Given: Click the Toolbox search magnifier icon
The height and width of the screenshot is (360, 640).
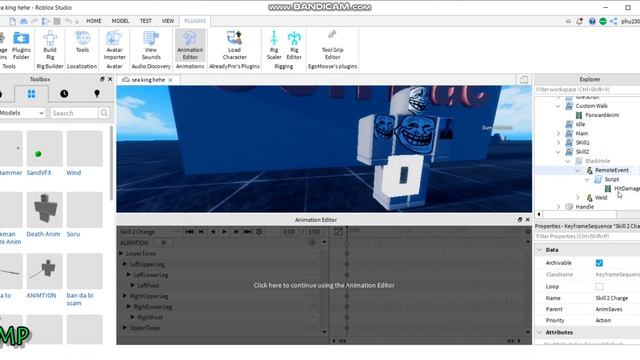Looking at the screenshot, I should click(x=104, y=113).
